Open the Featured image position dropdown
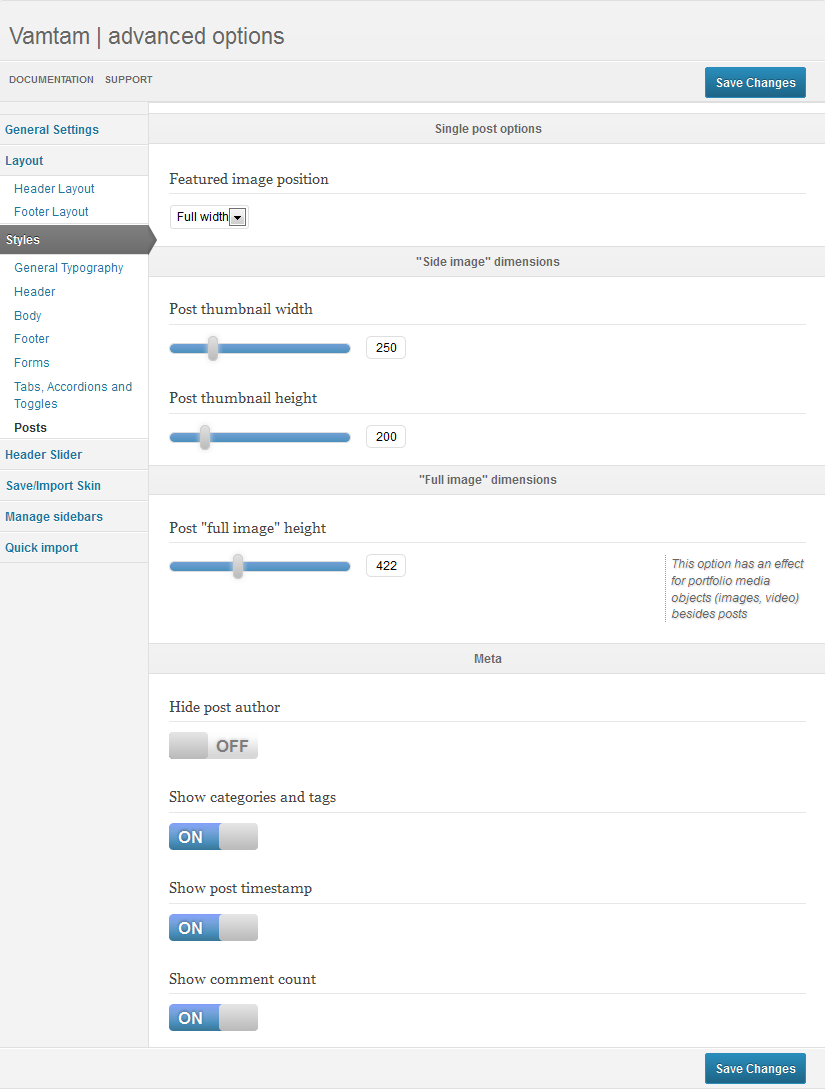 [208, 217]
